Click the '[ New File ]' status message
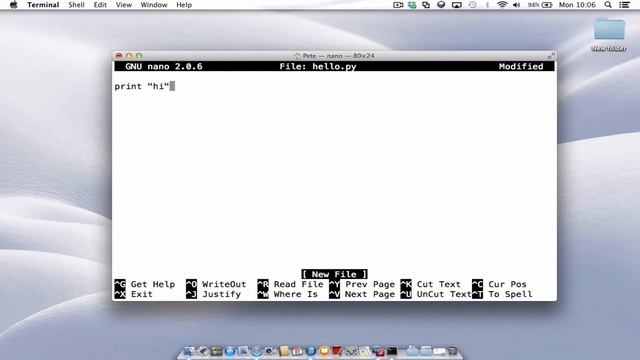Screen dimensions: 640x360 coord(334,274)
